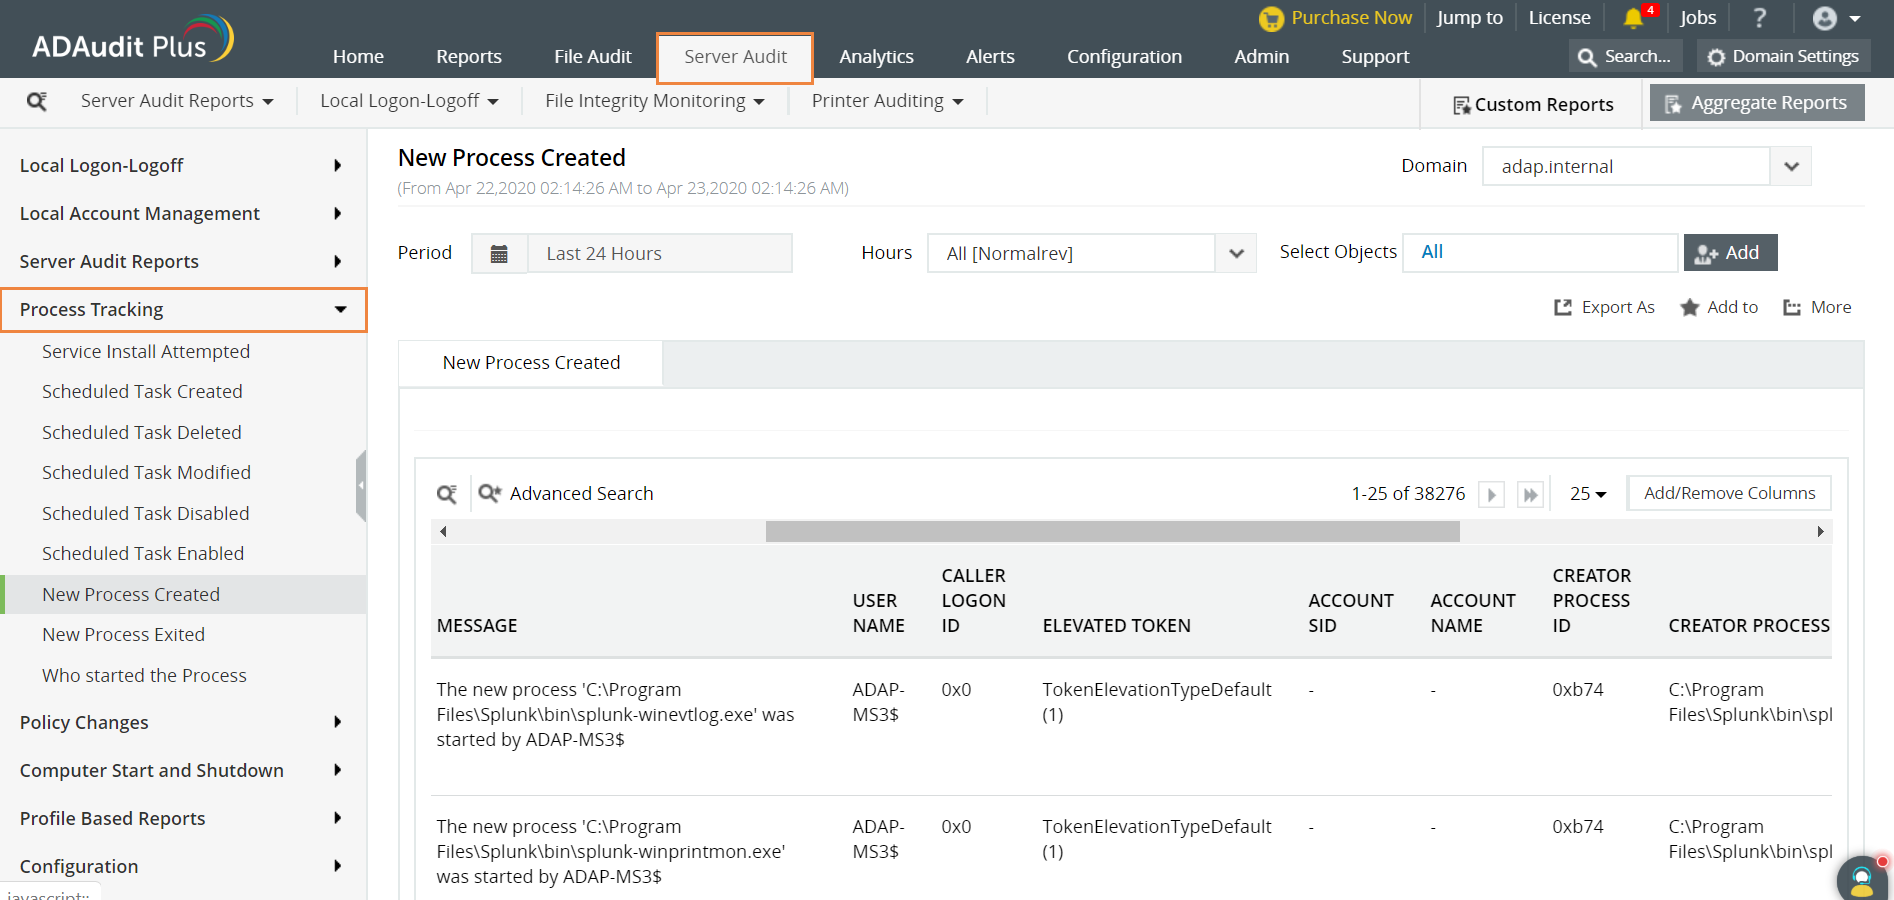
Task: Open global search using the magnifier icon
Action: [x=1586, y=56]
